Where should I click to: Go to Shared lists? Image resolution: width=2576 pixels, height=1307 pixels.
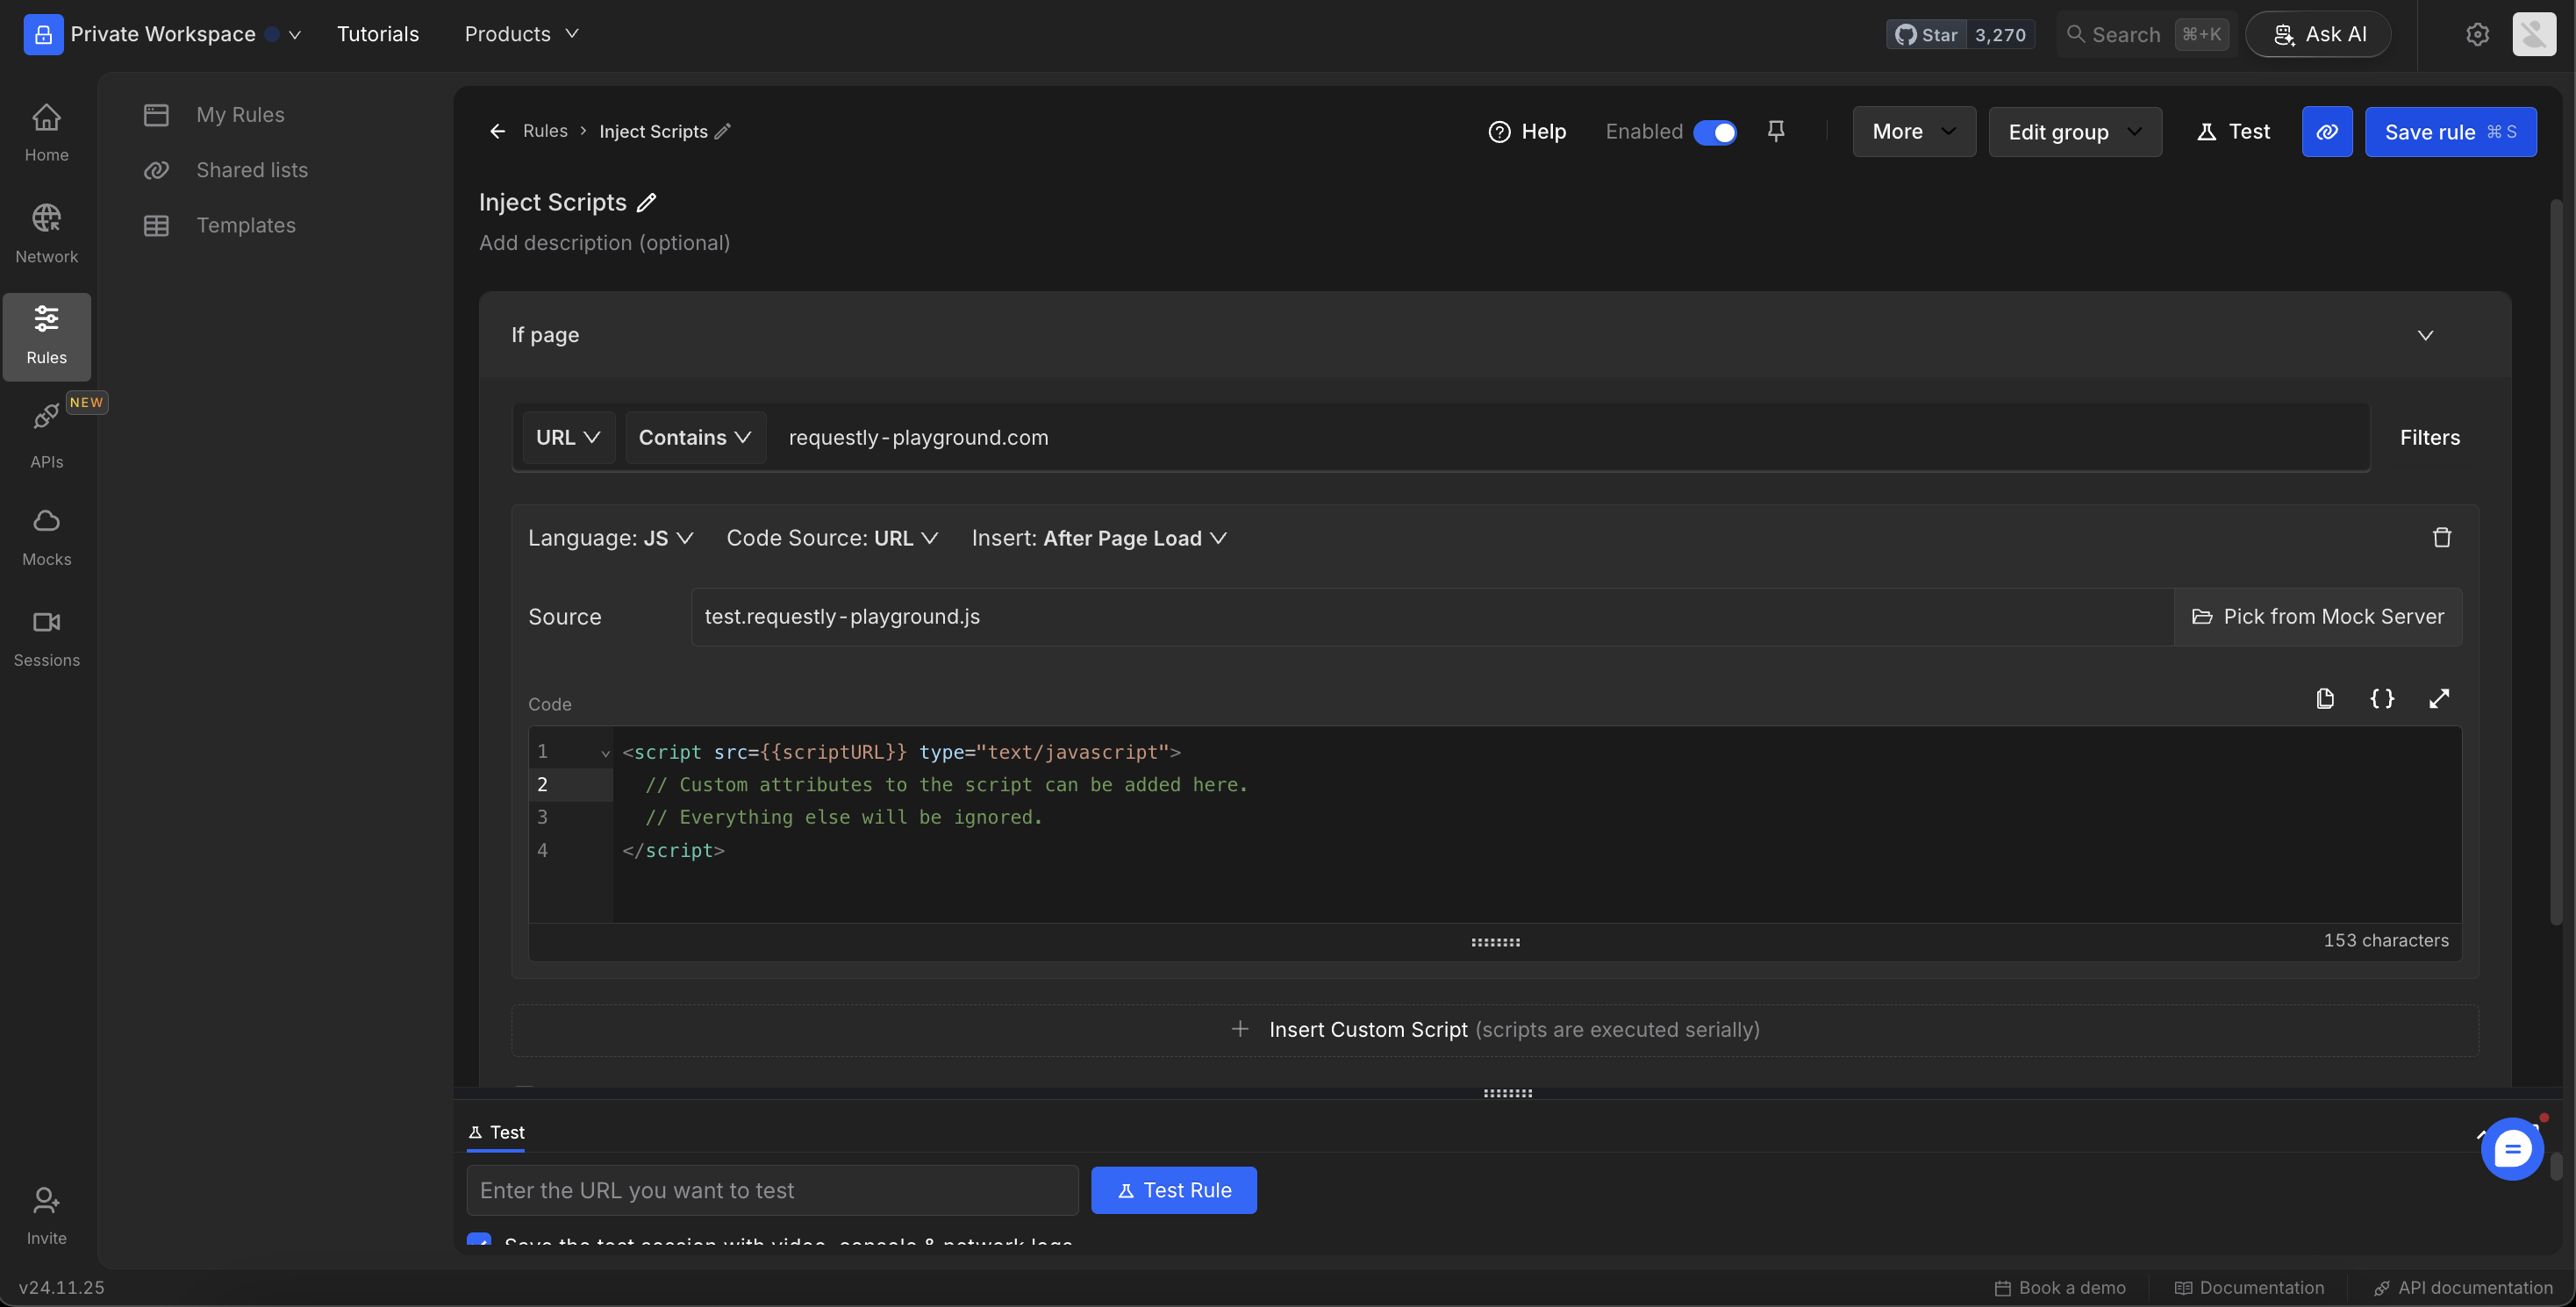(x=251, y=170)
